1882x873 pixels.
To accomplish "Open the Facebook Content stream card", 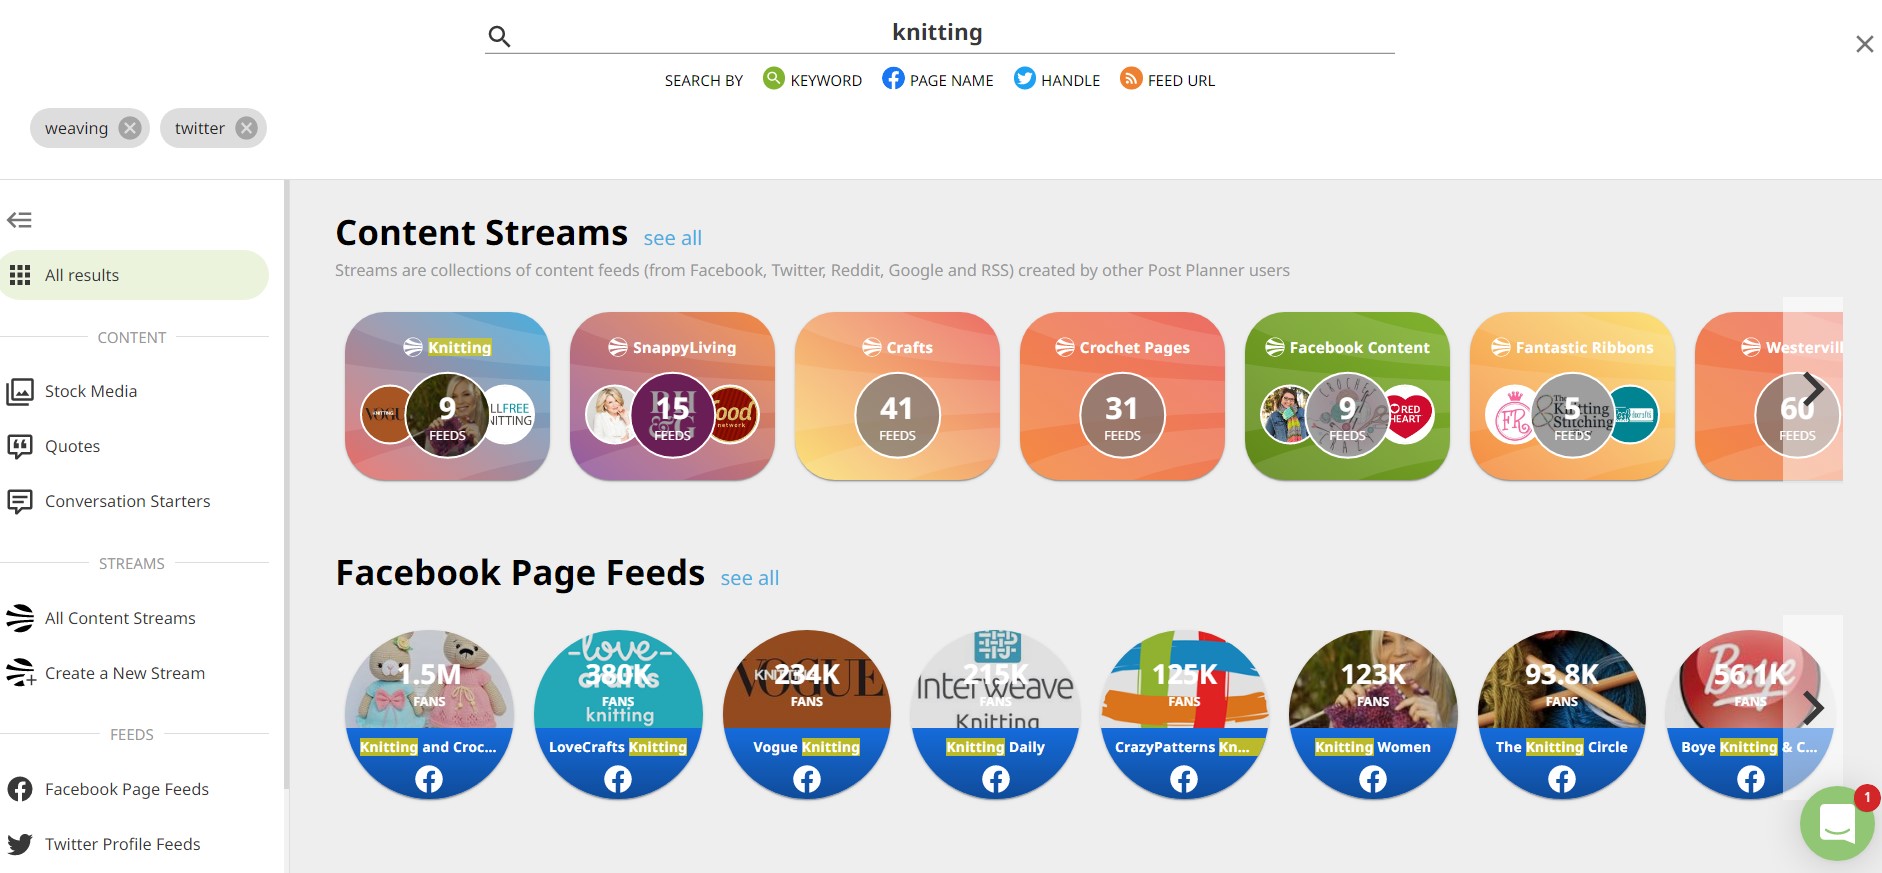I will point(1347,396).
